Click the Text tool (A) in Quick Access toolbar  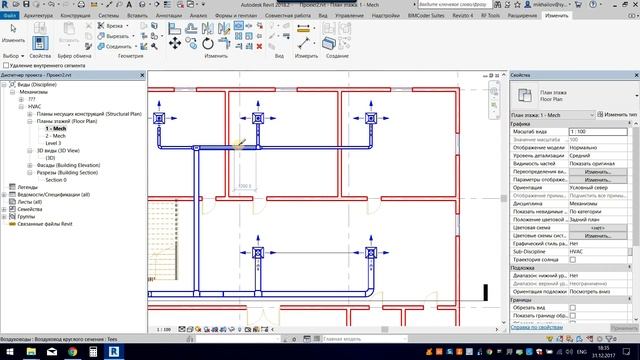pyautogui.click(x=129, y=4)
